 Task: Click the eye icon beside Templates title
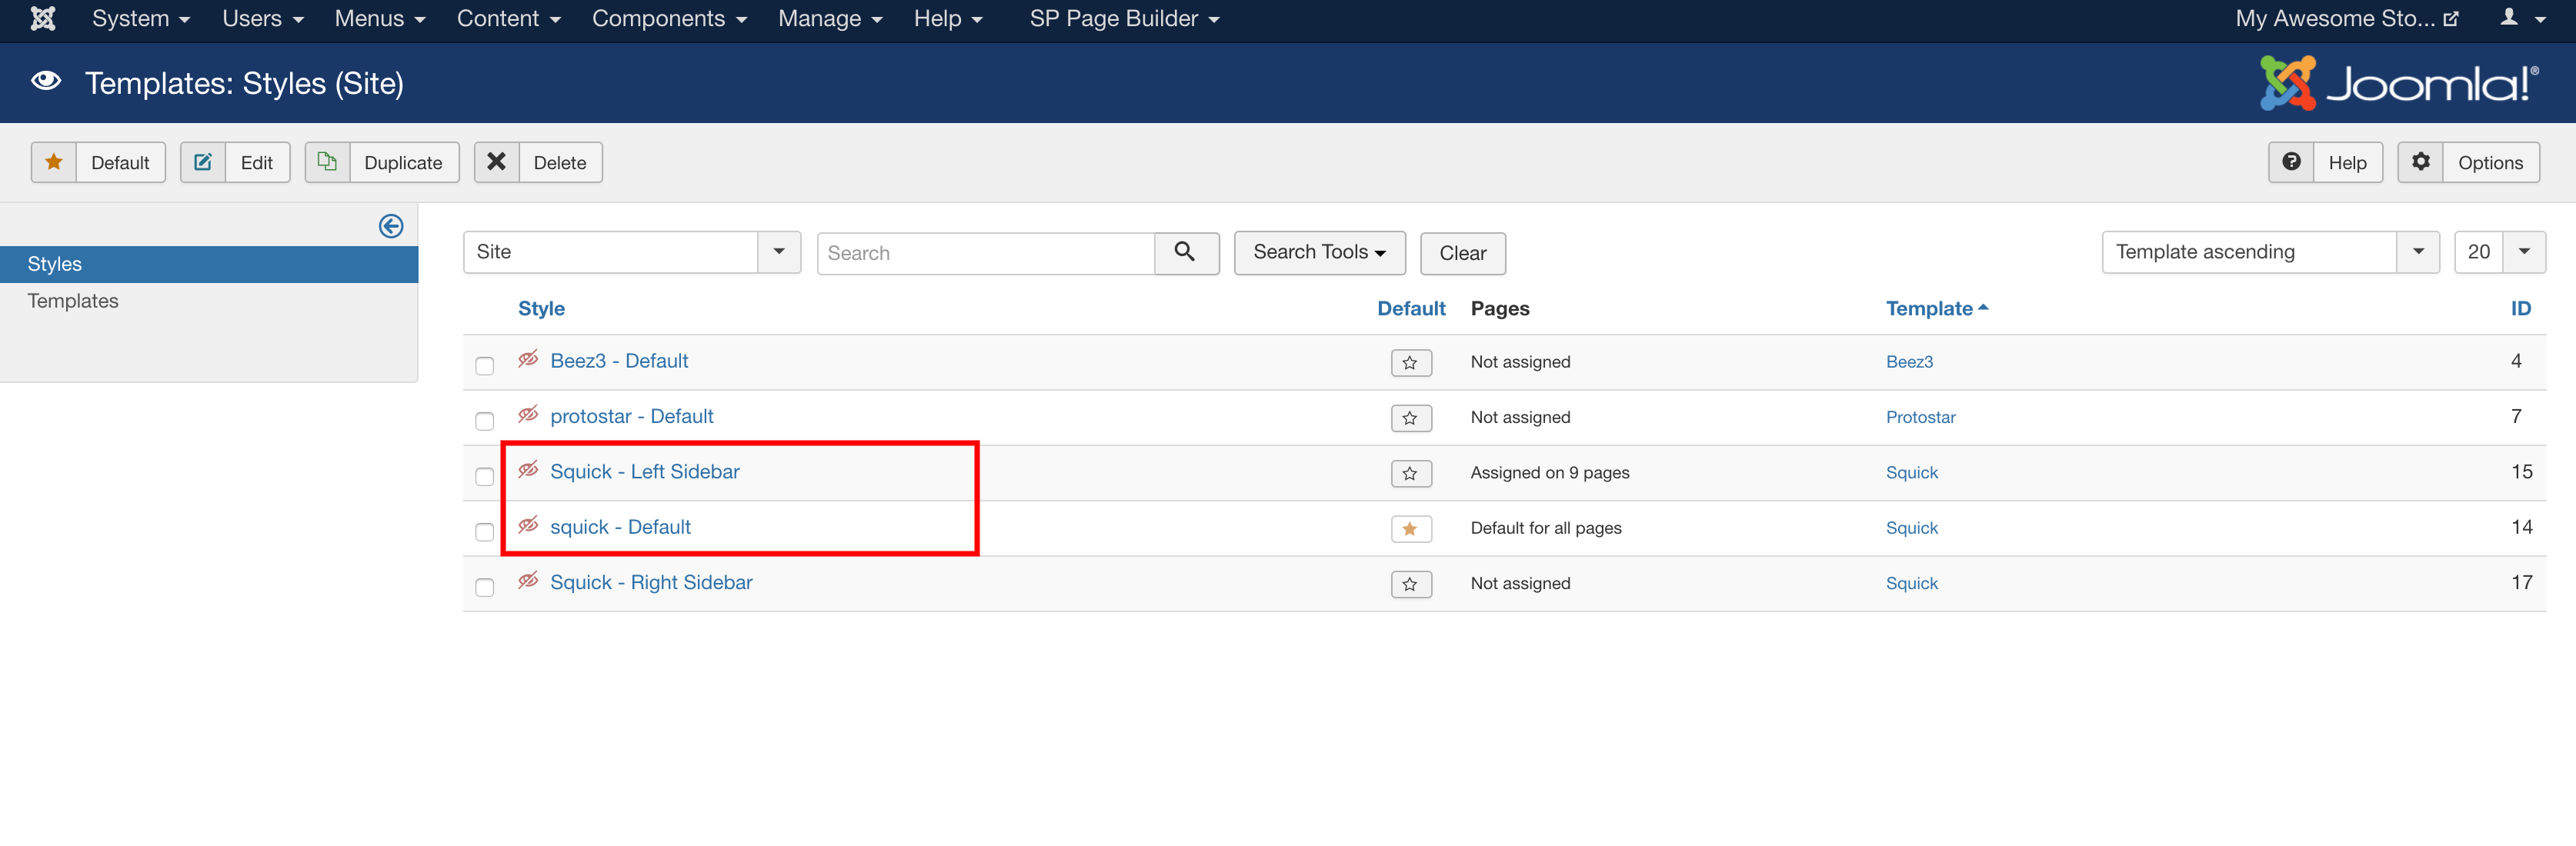click(46, 81)
